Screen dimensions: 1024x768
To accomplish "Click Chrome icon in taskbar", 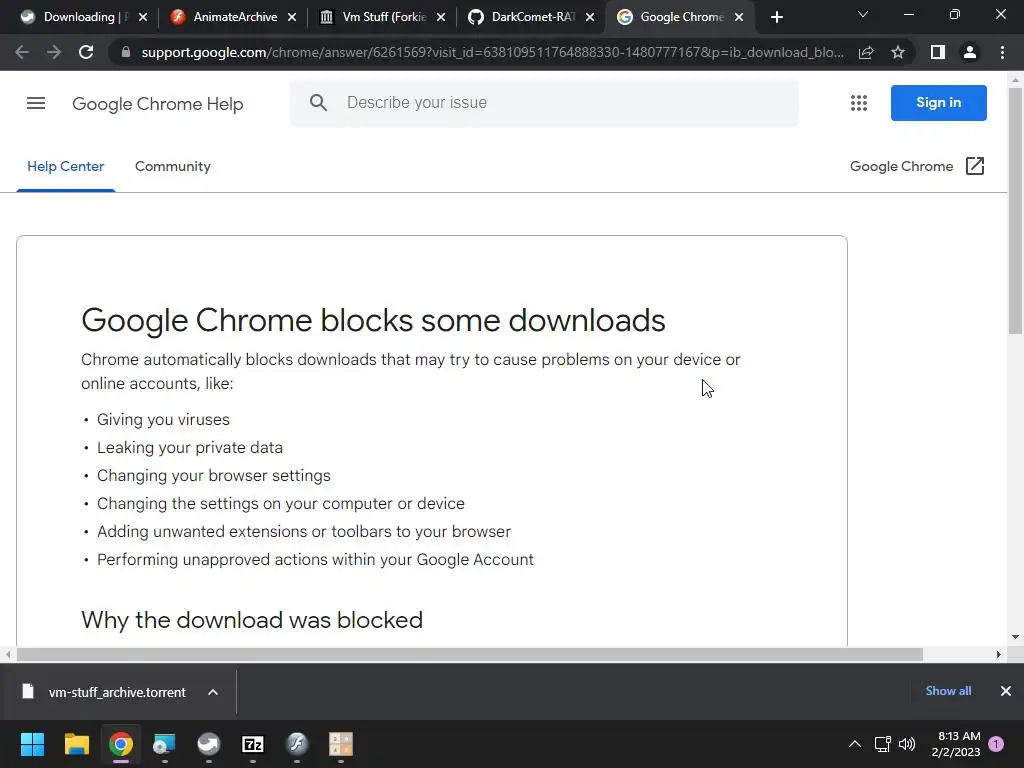I will click(121, 744).
